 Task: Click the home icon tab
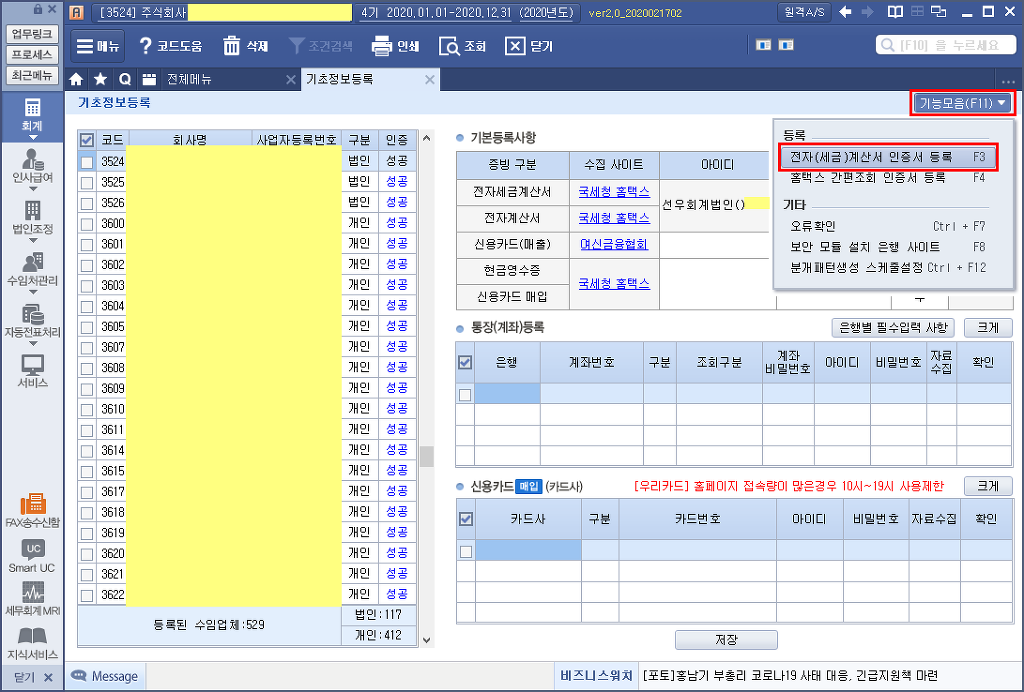point(76,79)
